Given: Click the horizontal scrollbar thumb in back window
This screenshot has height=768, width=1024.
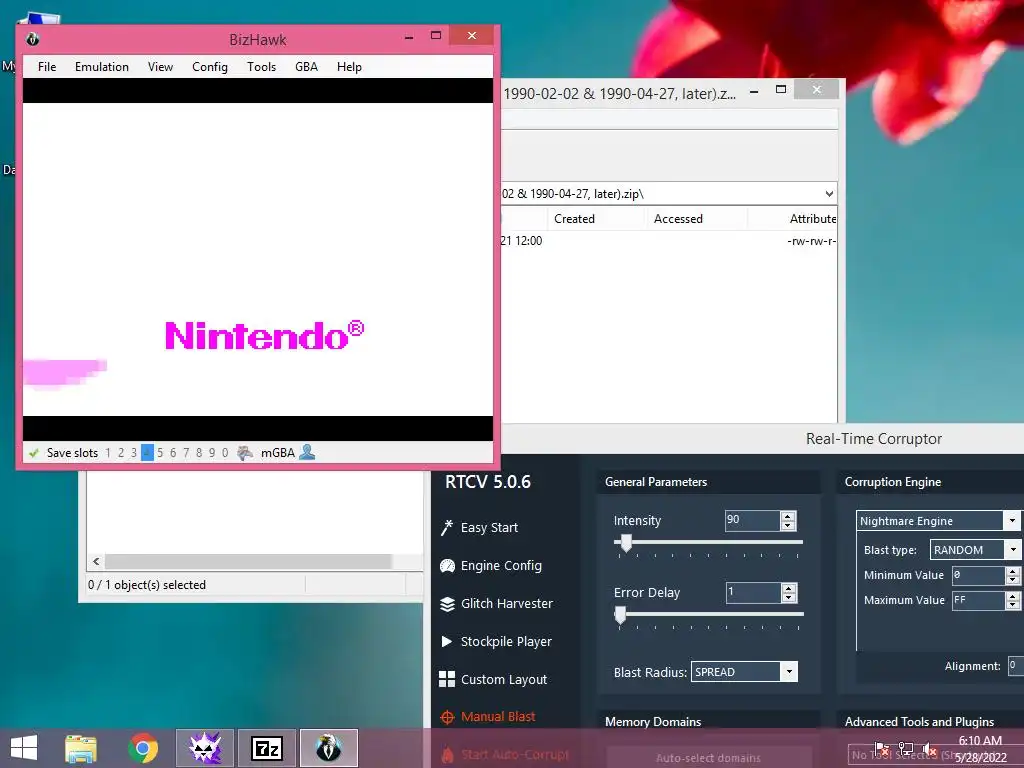Looking at the screenshot, I should [248, 562].
